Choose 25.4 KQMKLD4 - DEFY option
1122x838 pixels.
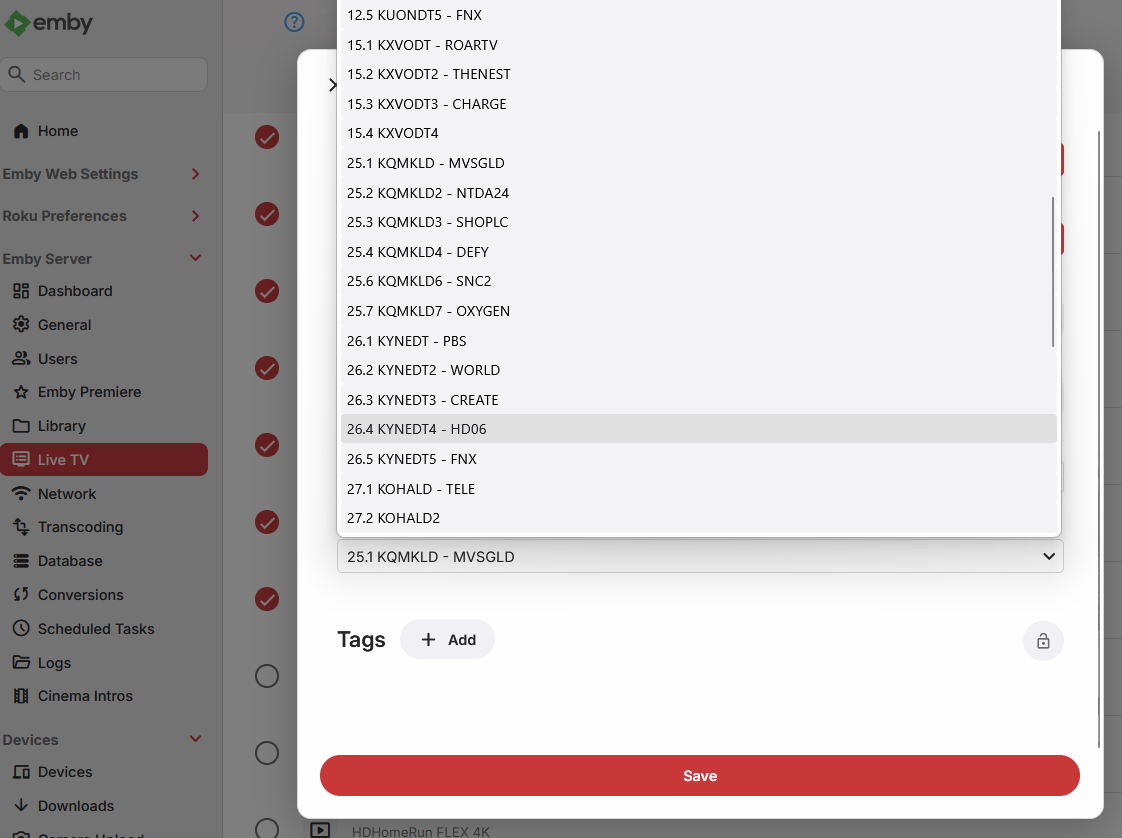(x=698, y=252)
